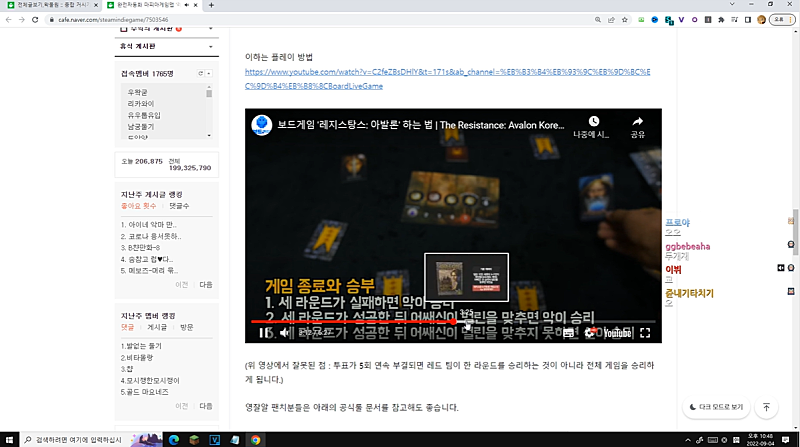This screenshot has height=447, width=800.
Task: Click the video Share arrow icon
Action: [x=638, y=121]
